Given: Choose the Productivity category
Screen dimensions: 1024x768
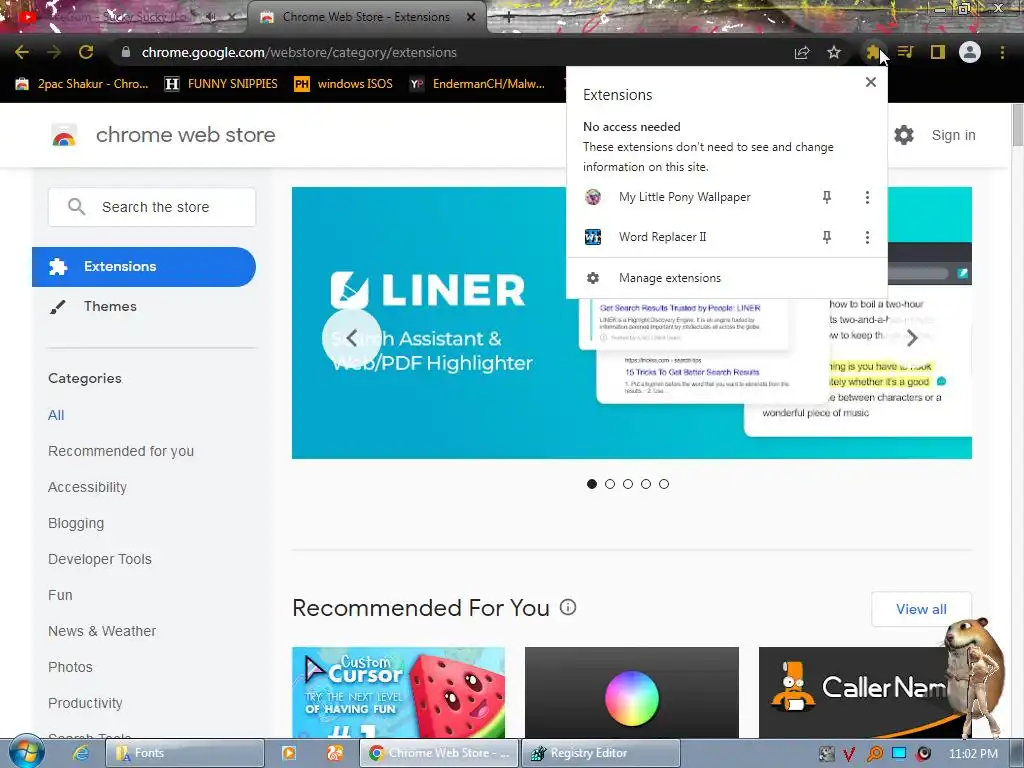Looking at the screenshot, I should point(85,703).
